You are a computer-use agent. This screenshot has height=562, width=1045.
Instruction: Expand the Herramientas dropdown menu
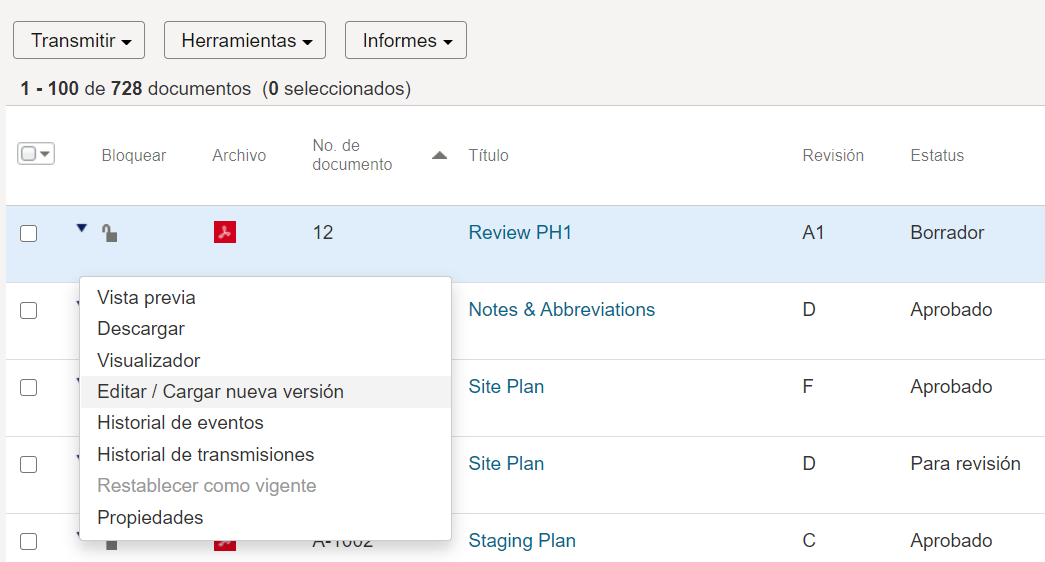pyautogui.click(x=245, y=40)
